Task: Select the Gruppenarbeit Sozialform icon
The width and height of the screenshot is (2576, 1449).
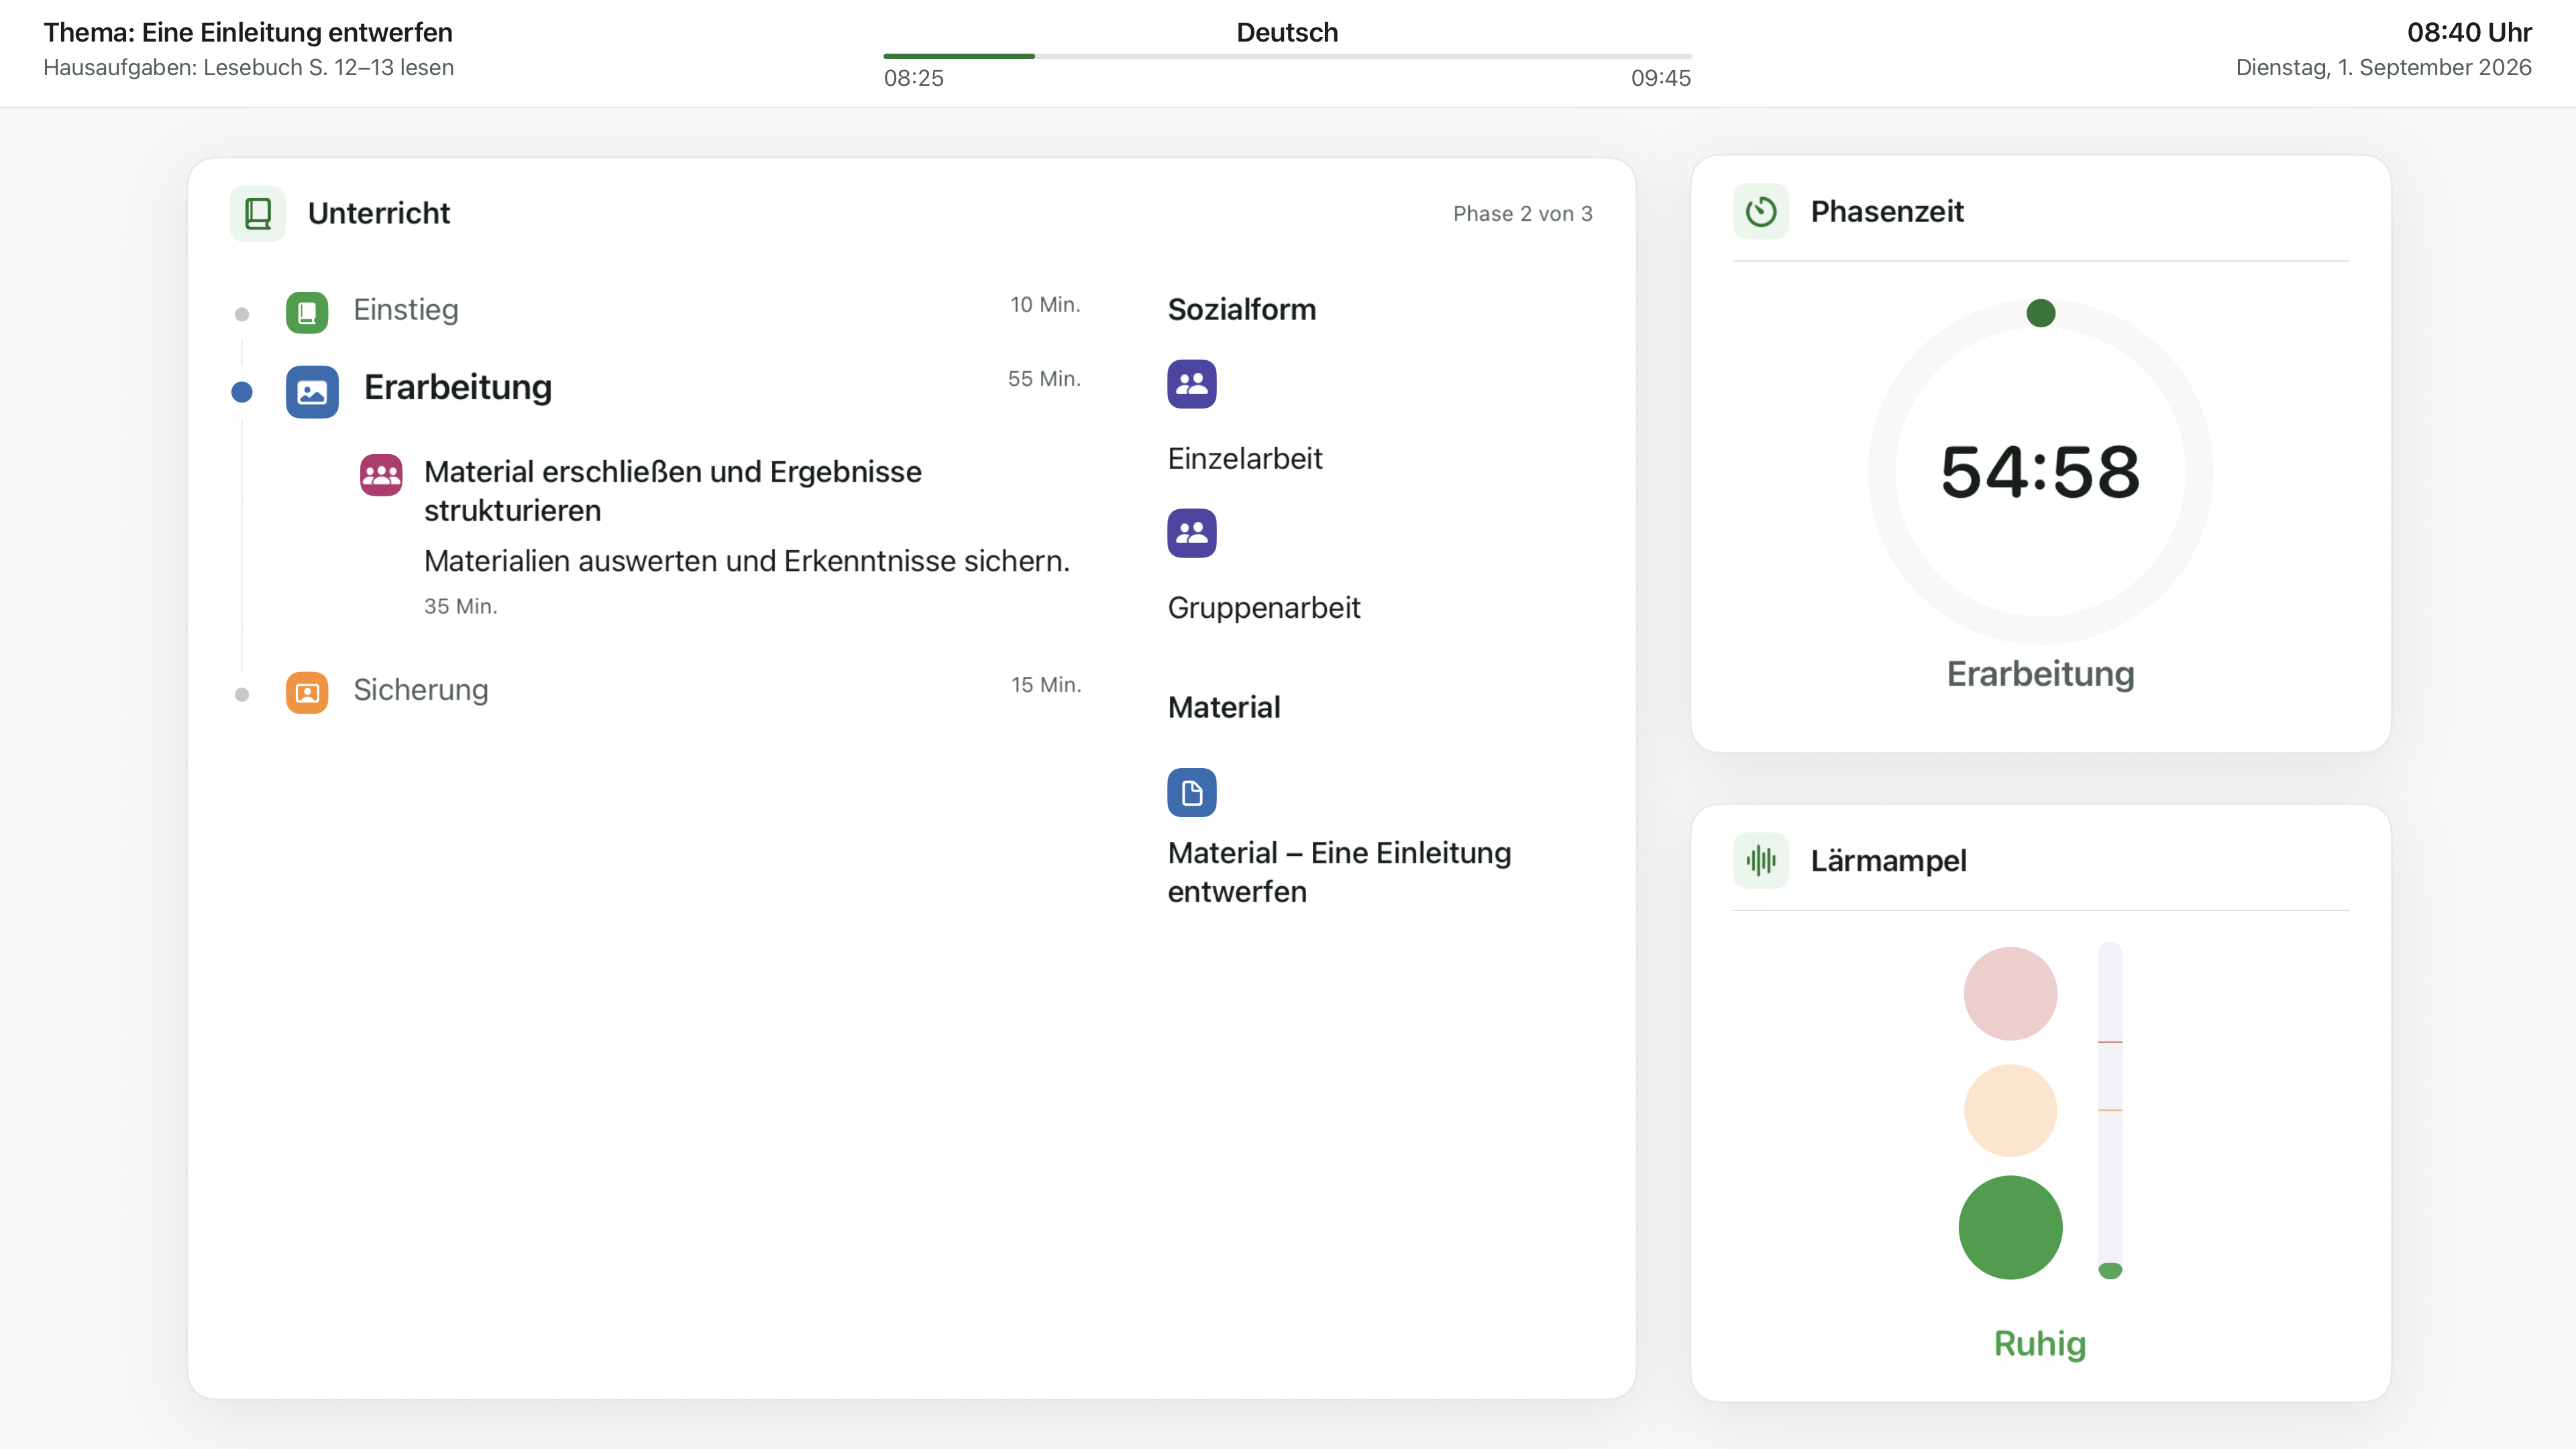Action: point(1192,533)
